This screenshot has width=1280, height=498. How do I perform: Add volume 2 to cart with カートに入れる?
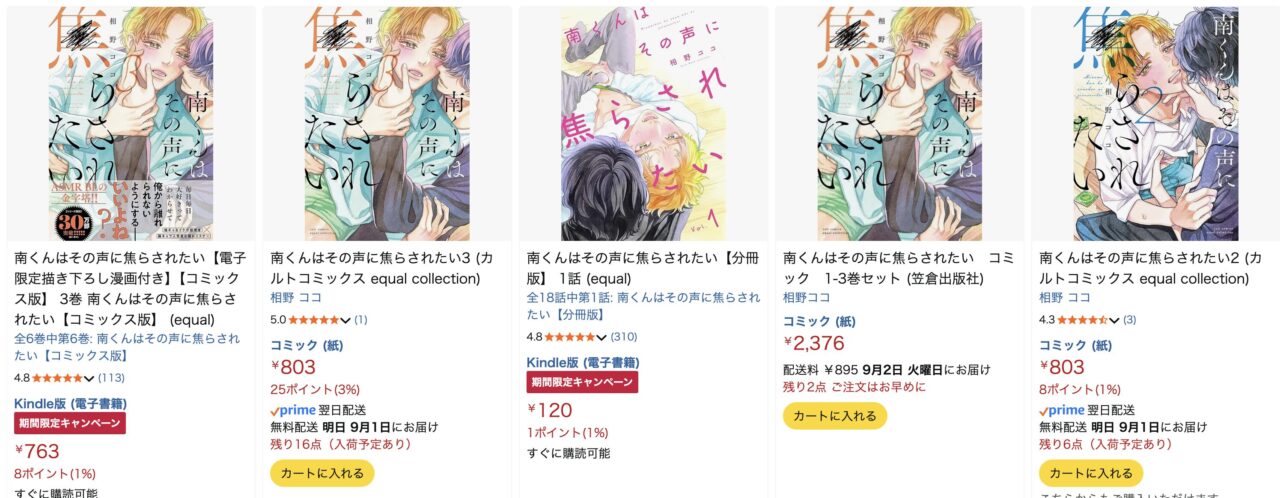pos(1091,473)
